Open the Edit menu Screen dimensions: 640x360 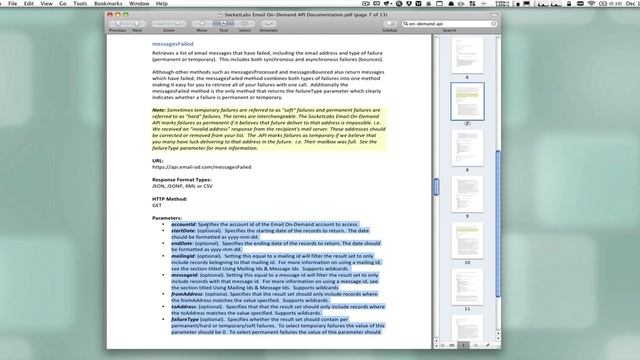[29, 3]
